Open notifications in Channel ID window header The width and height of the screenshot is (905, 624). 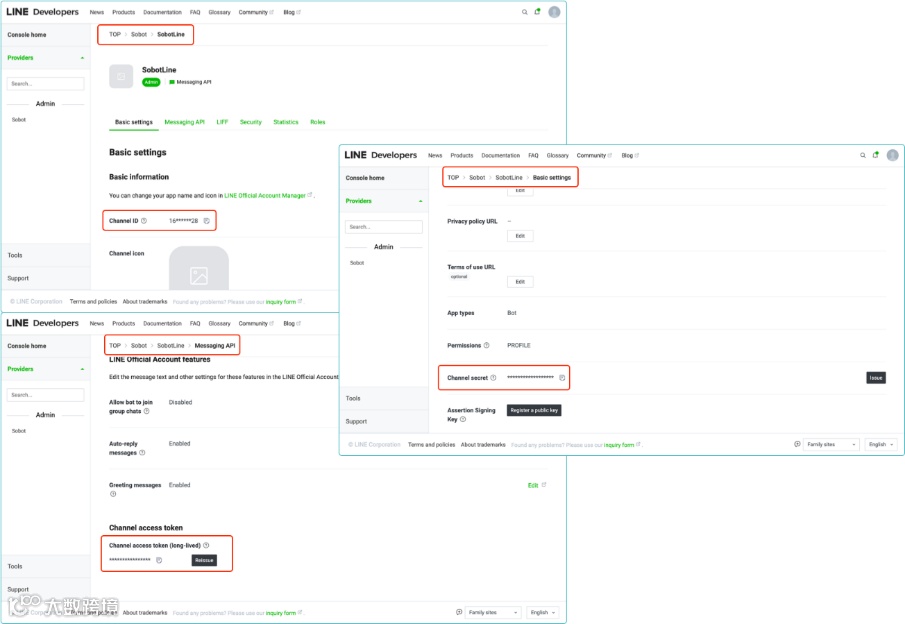pos(537,12)
